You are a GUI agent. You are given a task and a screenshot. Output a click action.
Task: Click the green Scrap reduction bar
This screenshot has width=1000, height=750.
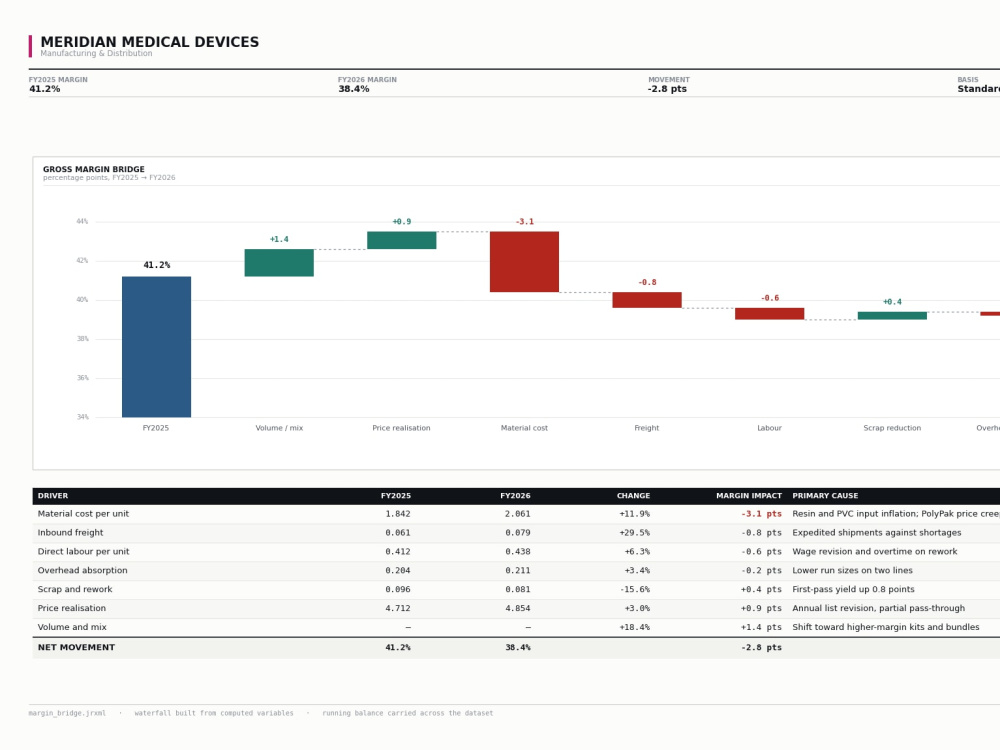[892, 316]
